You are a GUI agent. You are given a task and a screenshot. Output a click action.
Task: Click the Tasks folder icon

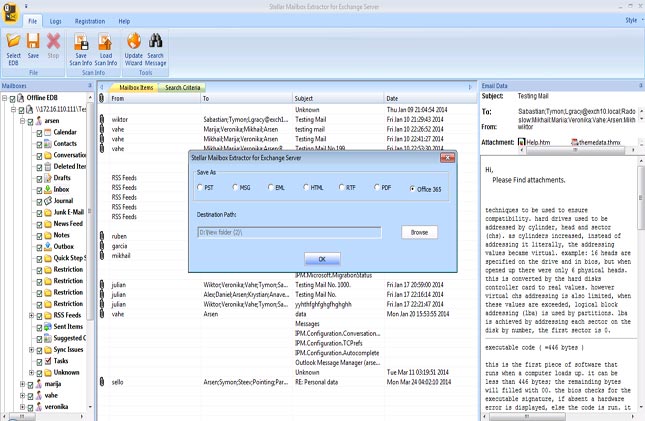click(x=48, y=361)
